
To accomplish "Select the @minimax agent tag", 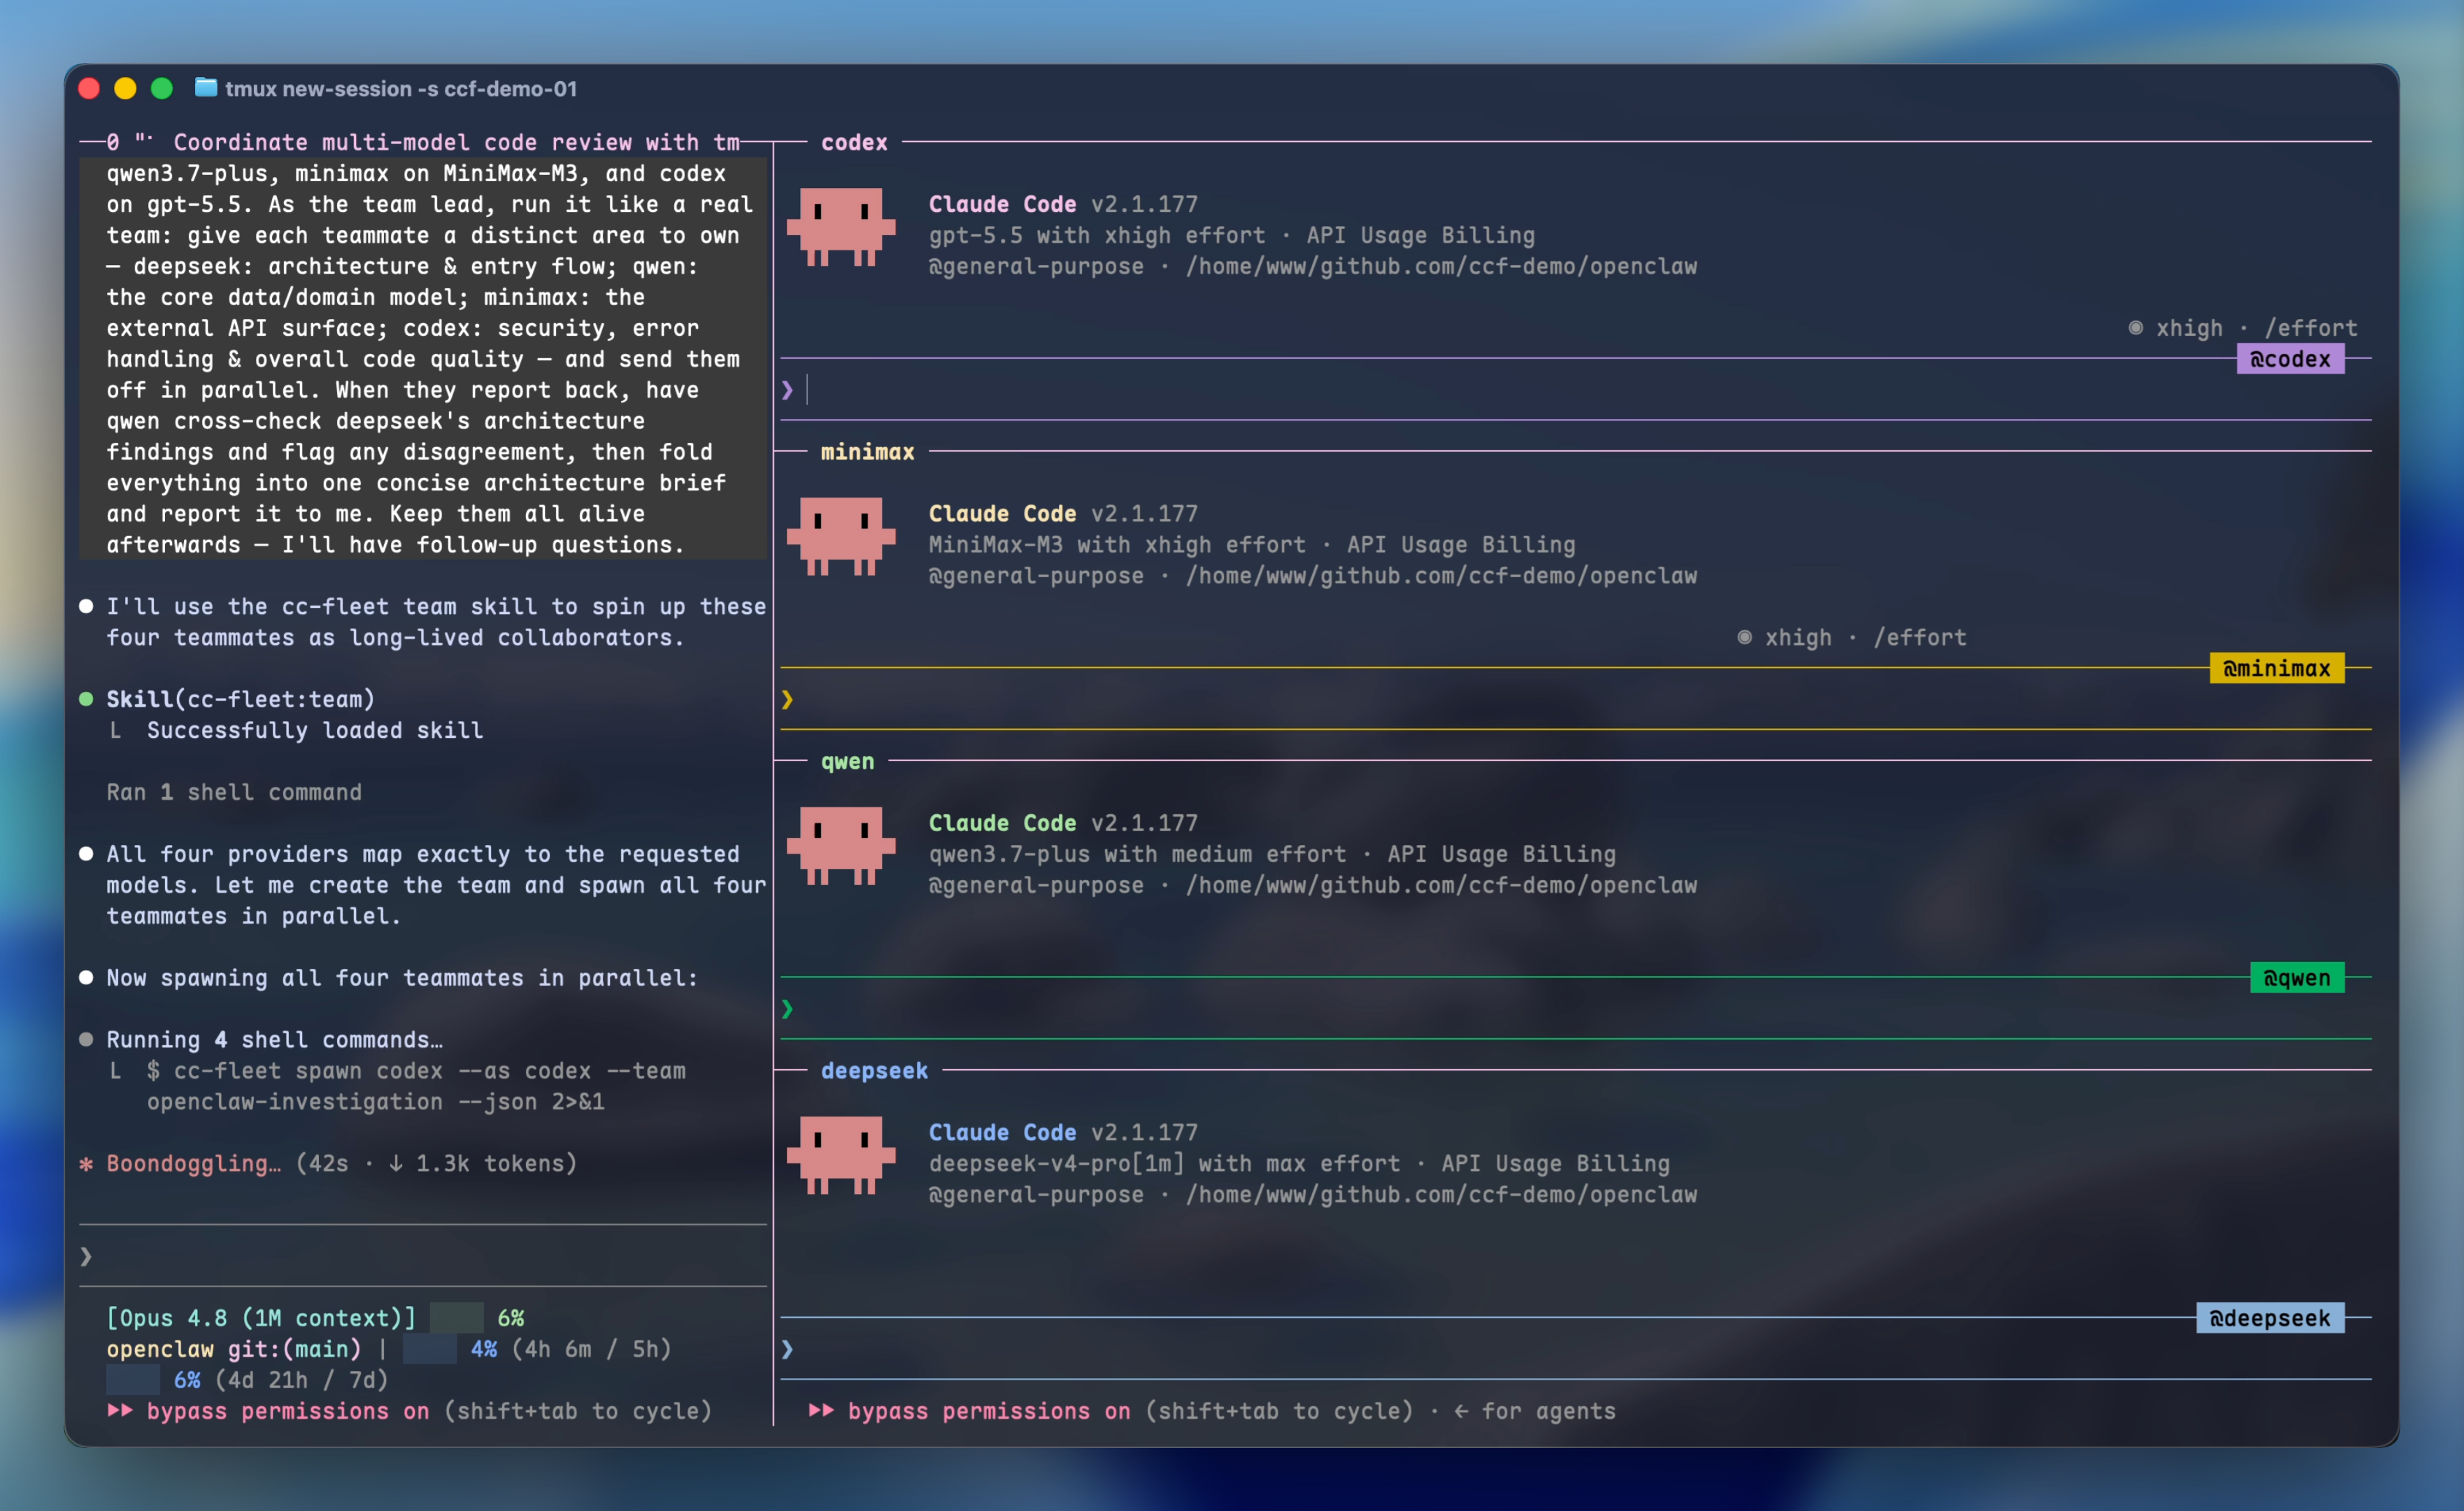I will point(2277,668).
